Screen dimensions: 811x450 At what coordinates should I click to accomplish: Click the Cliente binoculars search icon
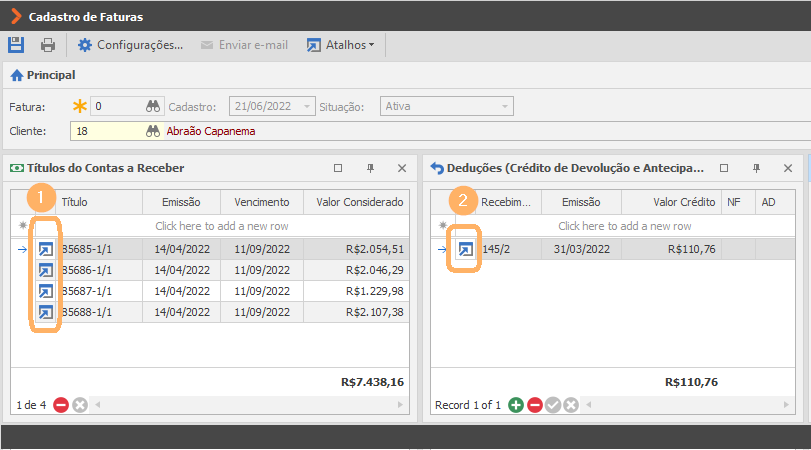(x=153, y=131)
